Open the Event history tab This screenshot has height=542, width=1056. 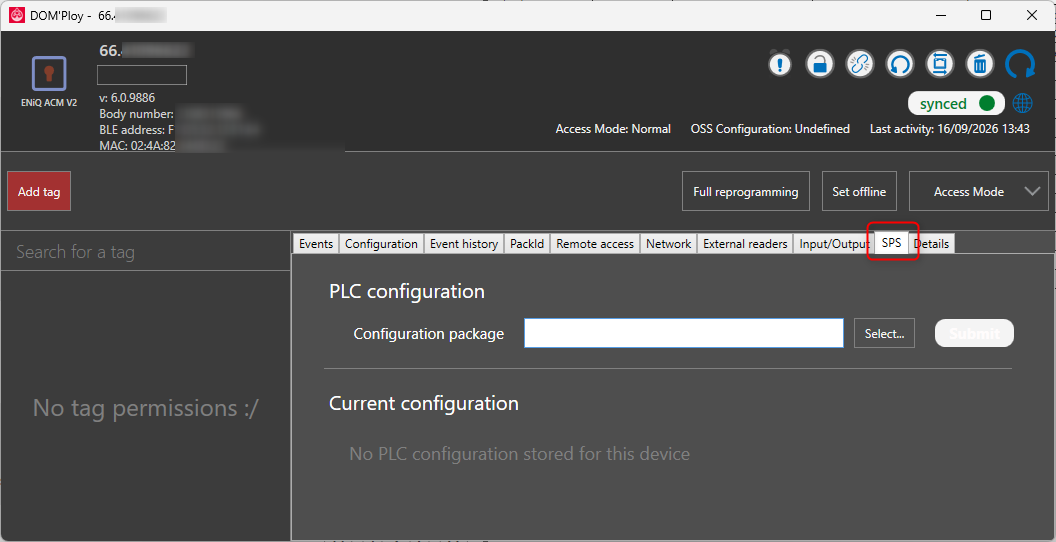[x=464, y=244]
